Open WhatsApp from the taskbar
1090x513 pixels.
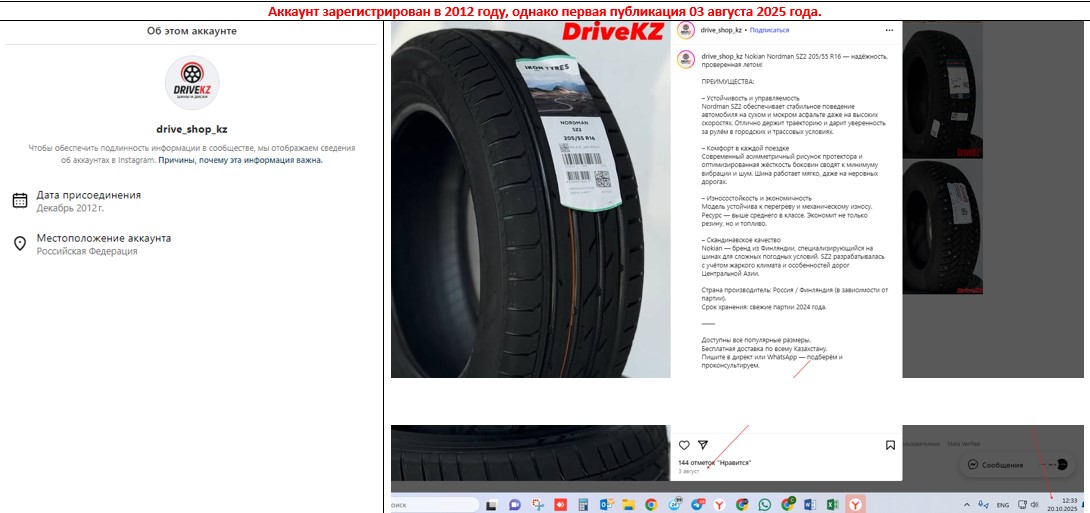pyautogui.click(x=765, y=505)
